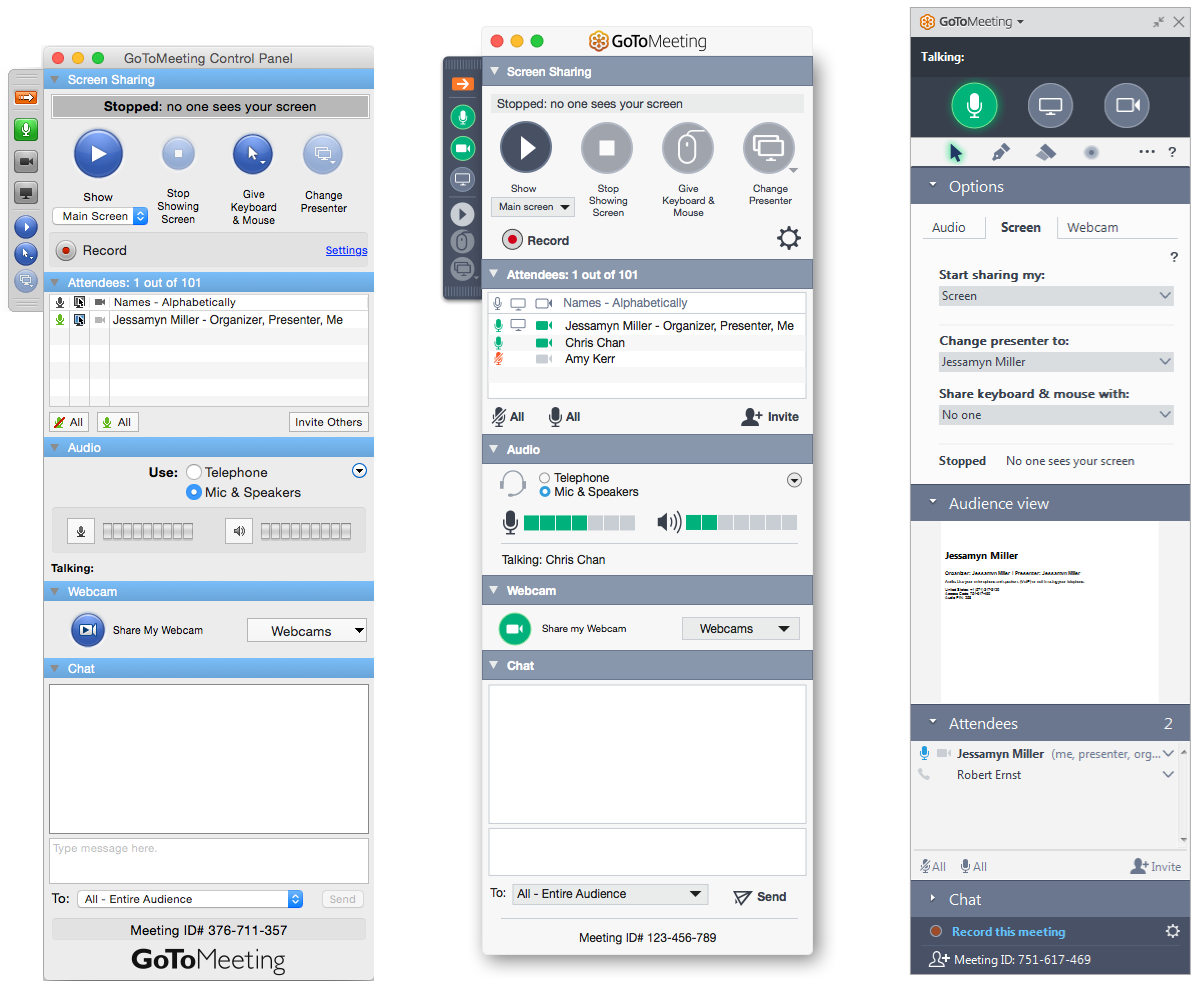Screen dimensions: 1195x981
Task: Open Change presenter to Jessamyn Miller dropdown
Action: (x=1056, y=362)
